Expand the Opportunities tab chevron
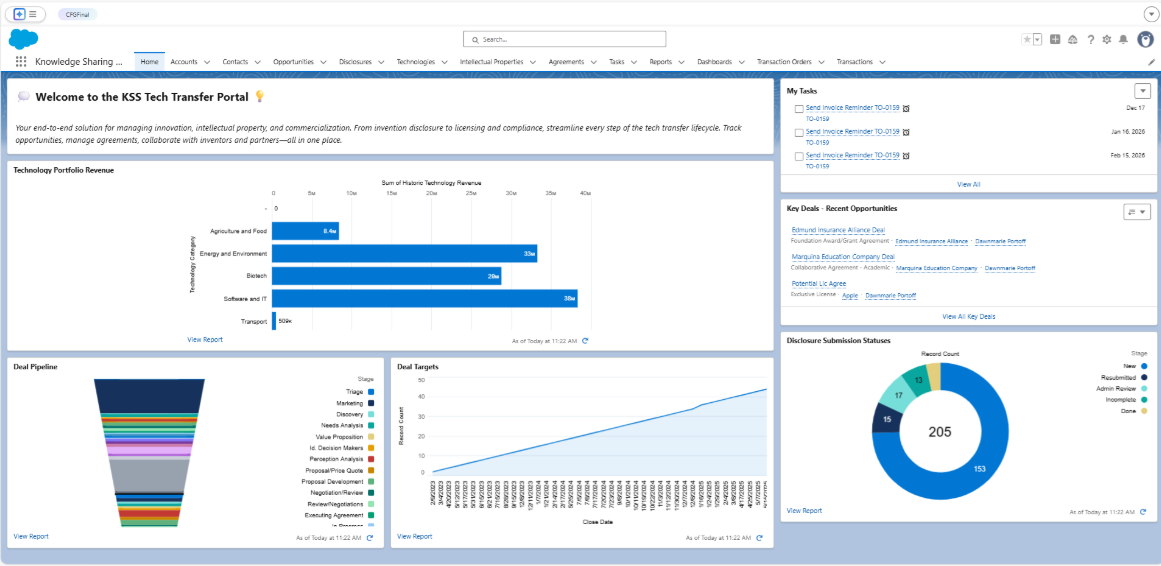Screen dimensions: 1161x566 [x=324, y=62]
